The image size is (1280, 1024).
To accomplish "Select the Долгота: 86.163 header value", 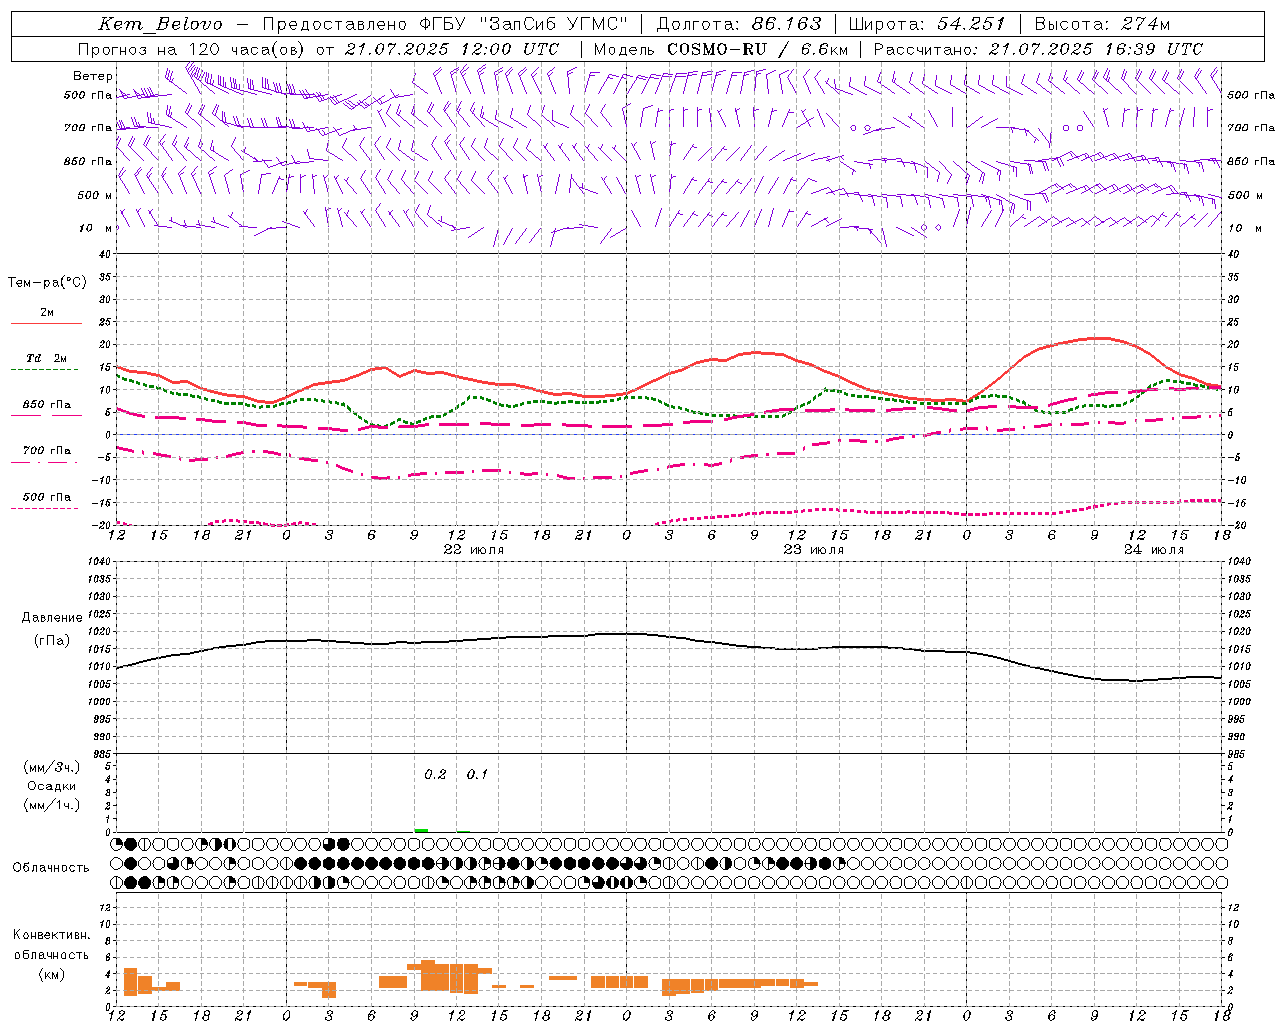I will point(739,24).
